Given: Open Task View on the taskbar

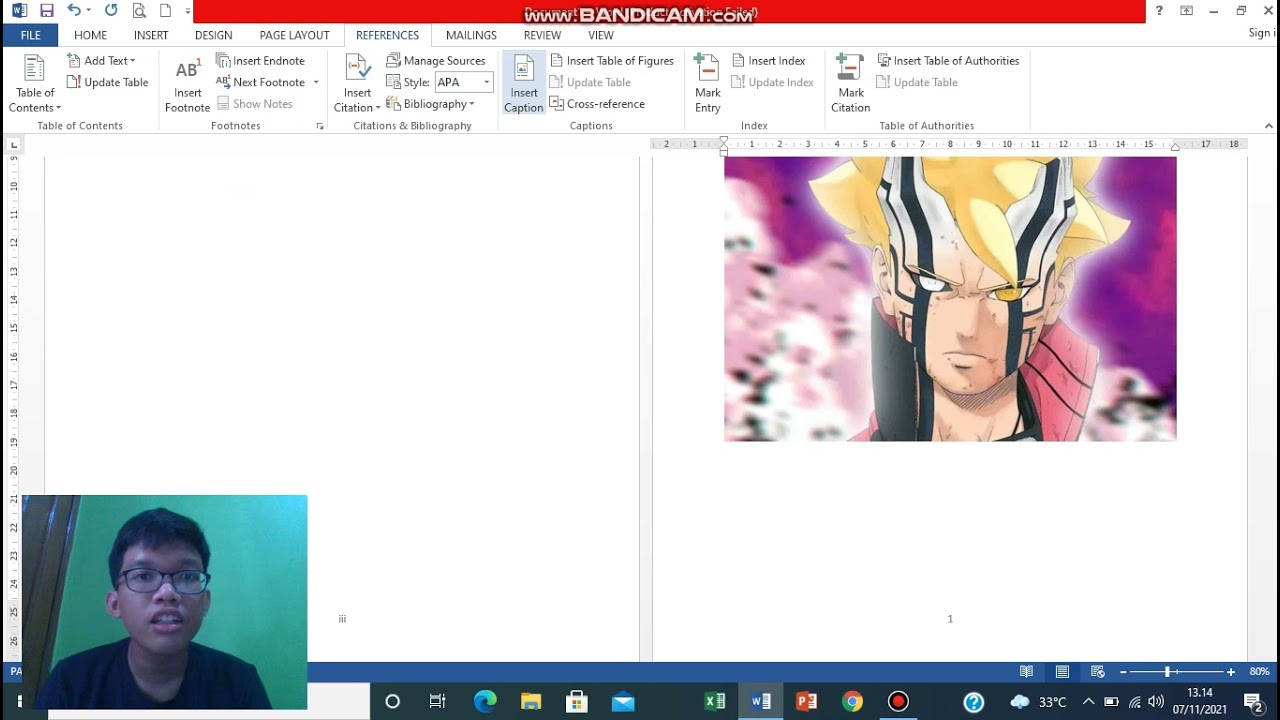Looking at the screenshot, I should tap(438, 702).
